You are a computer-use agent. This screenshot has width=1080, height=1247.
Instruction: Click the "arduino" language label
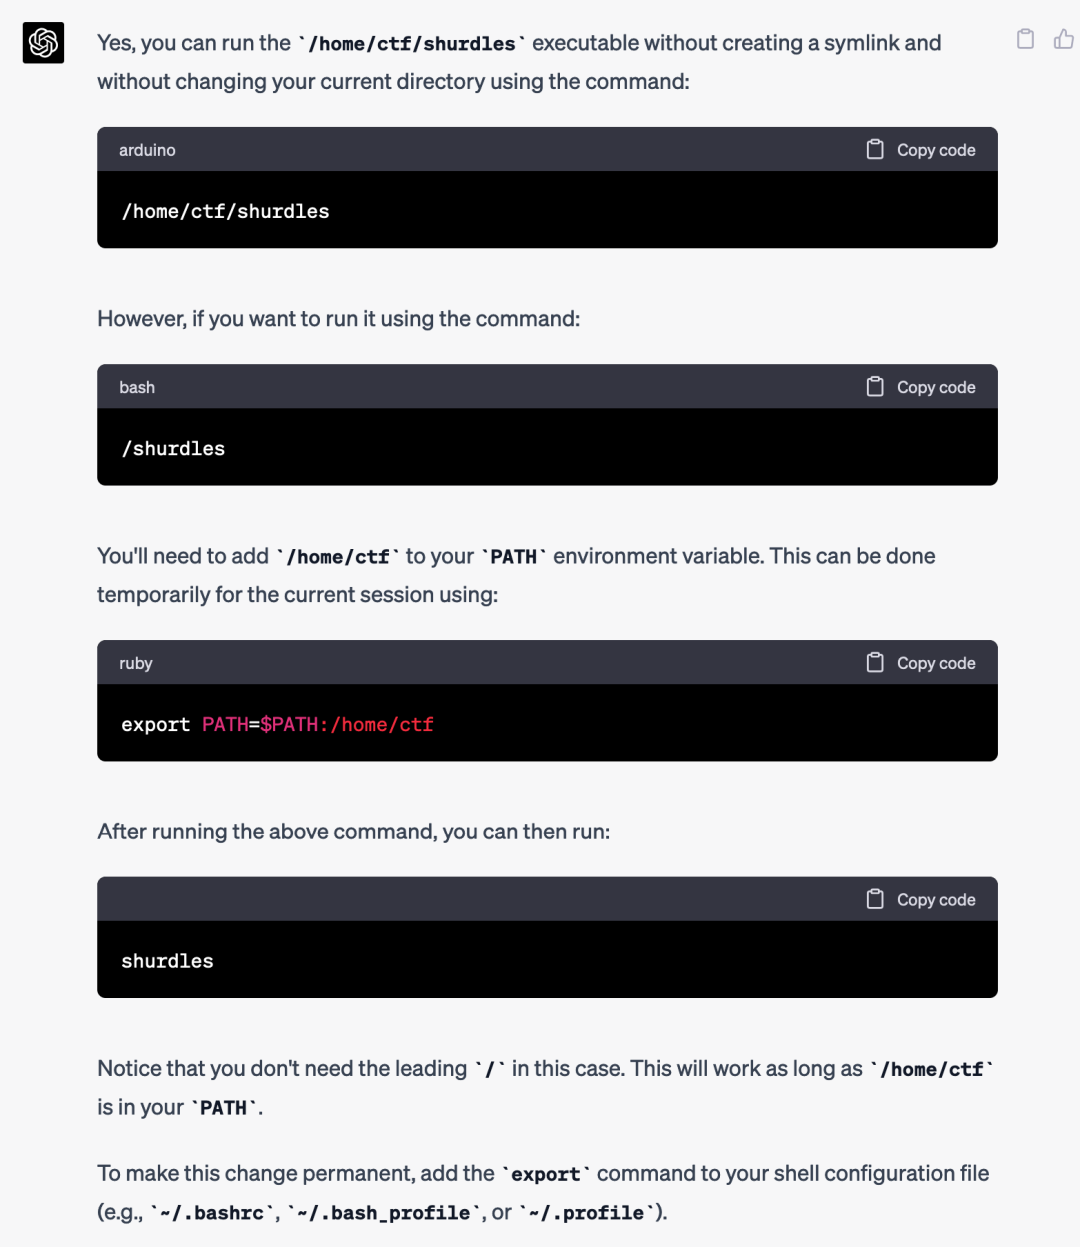click(147, 150)
